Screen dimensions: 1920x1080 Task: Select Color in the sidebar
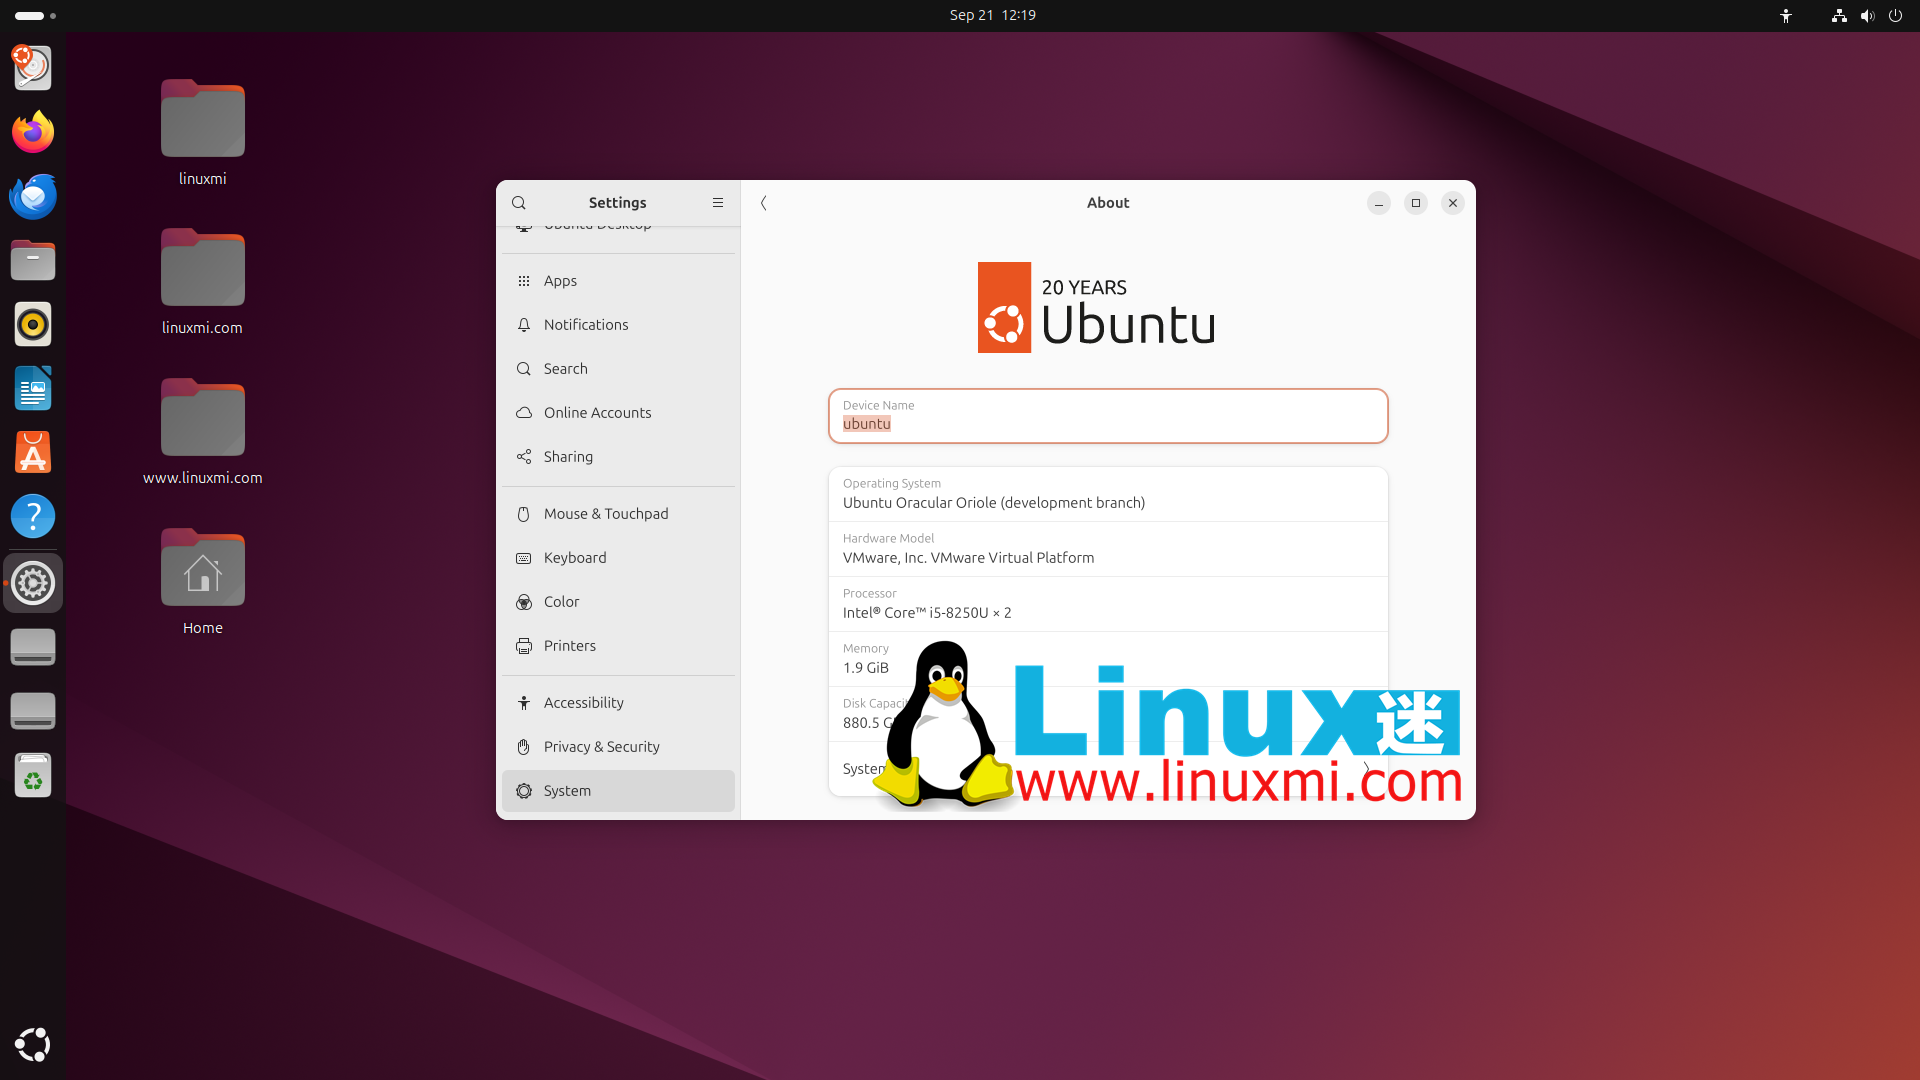pyautogui.click(x=618, y=602)
